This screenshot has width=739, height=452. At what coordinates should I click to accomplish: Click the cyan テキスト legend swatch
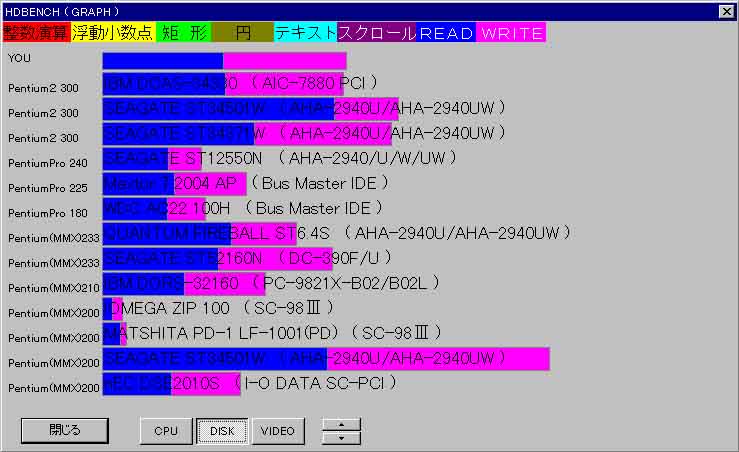pyautogui.click(x=306, y=33)
